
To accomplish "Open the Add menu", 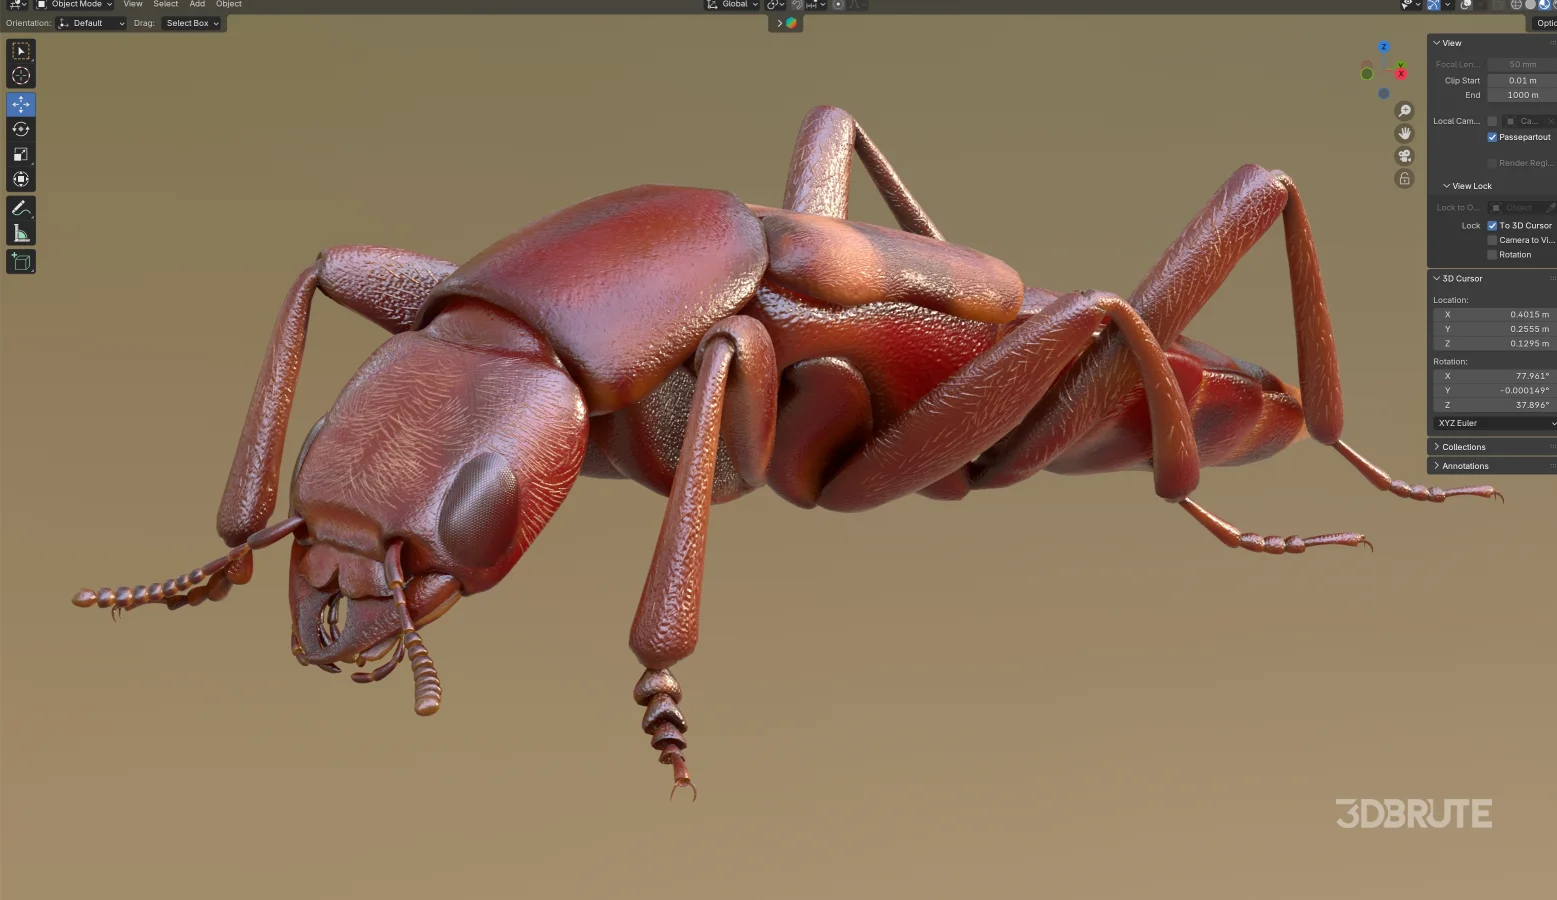I will [197, 4].
